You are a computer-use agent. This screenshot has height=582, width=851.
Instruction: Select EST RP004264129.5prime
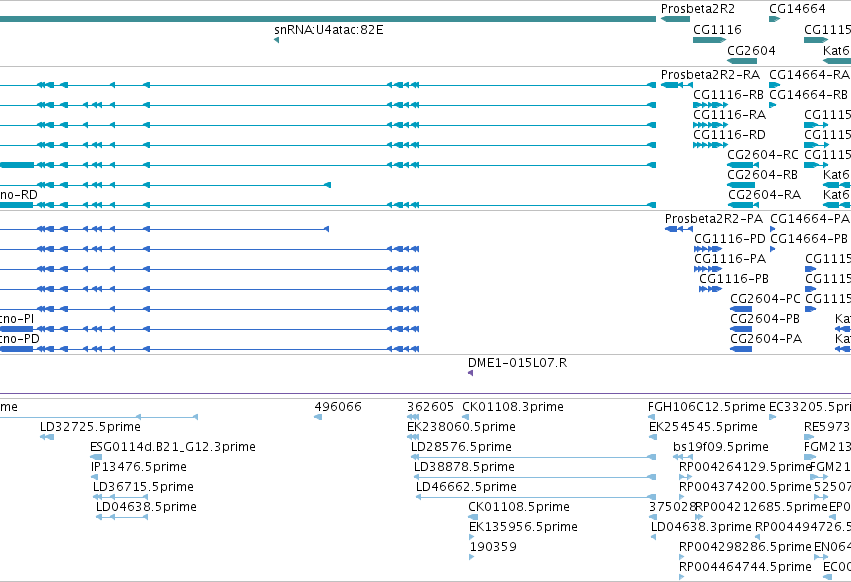click(x=745, y=467)
